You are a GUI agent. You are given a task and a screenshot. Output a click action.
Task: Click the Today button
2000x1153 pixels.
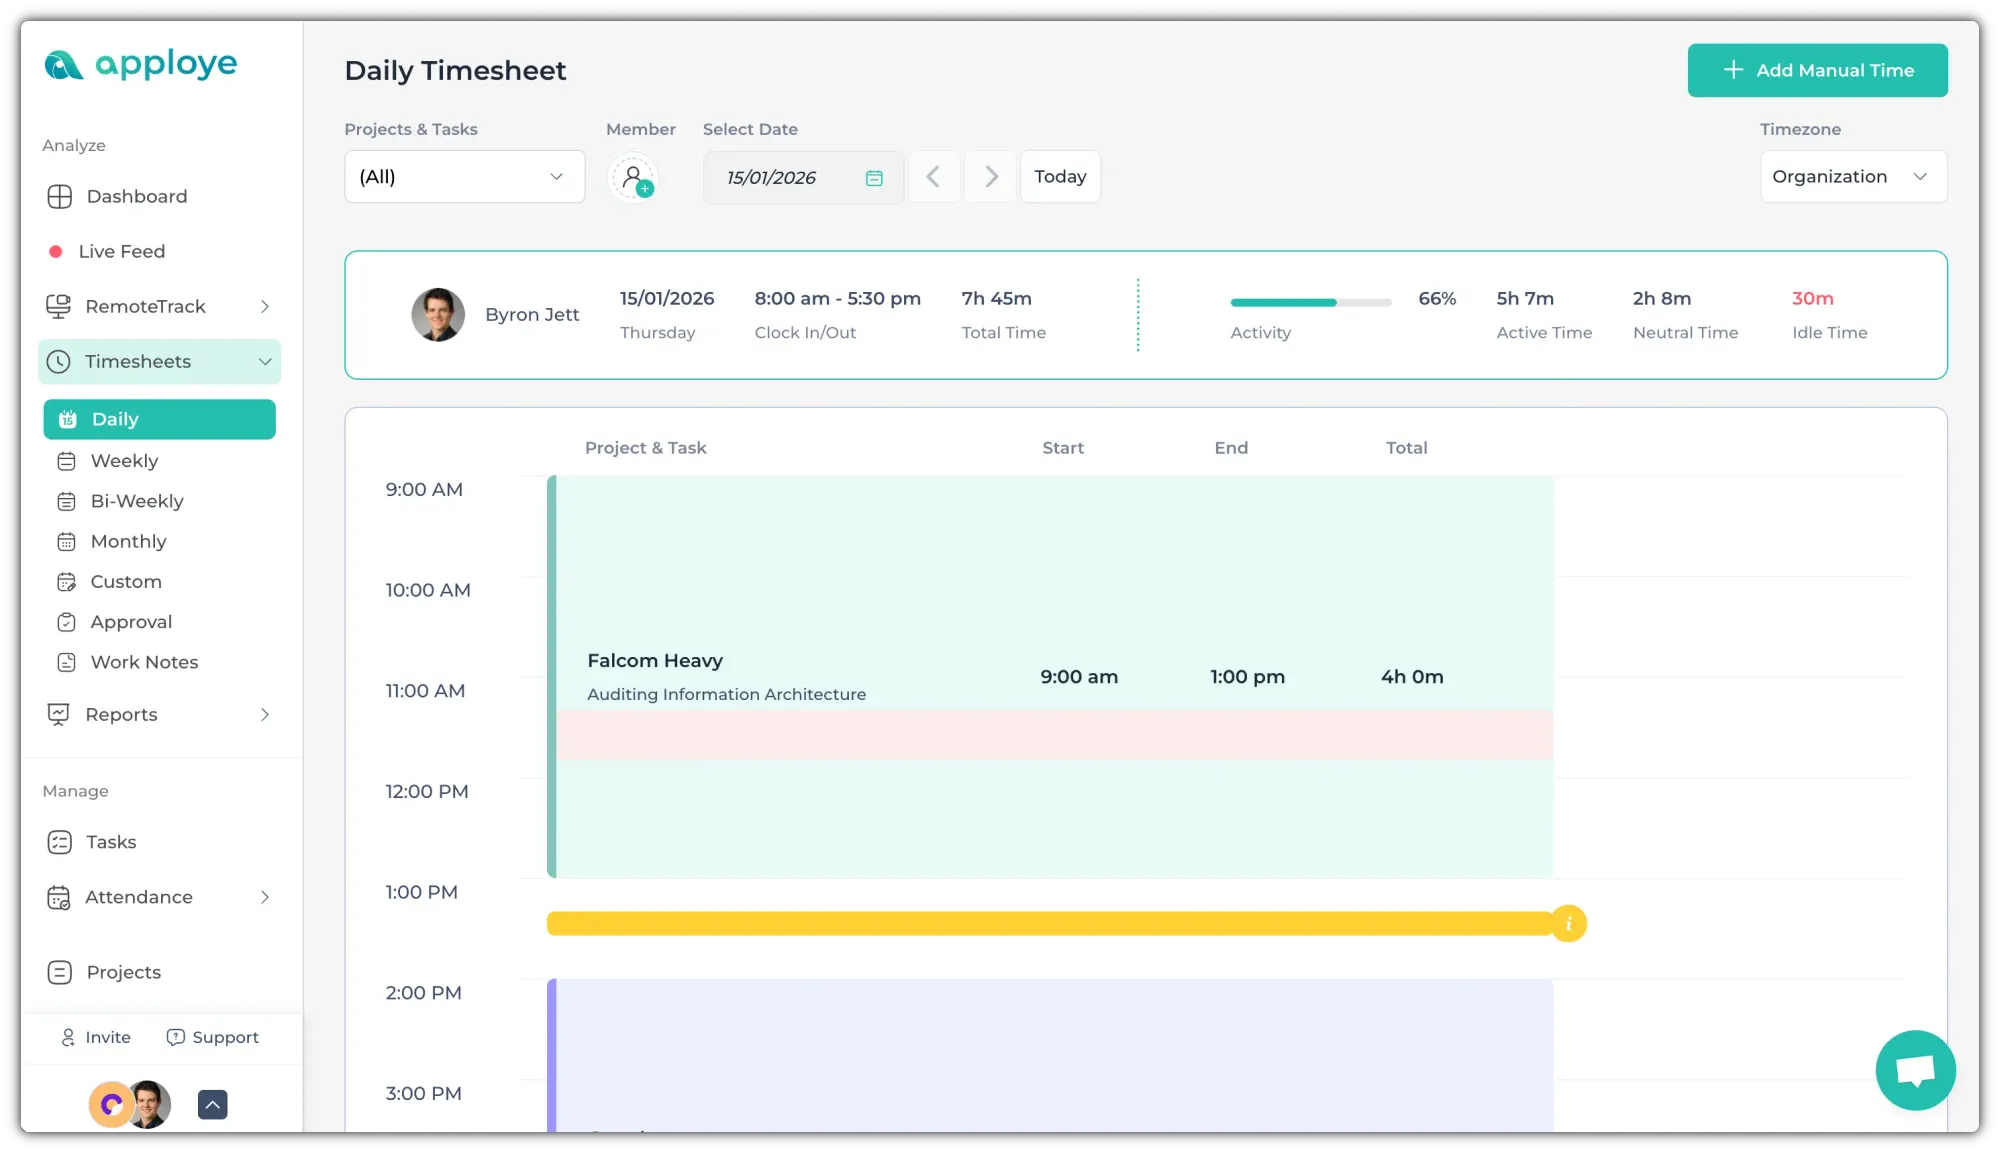(1059, 177)
